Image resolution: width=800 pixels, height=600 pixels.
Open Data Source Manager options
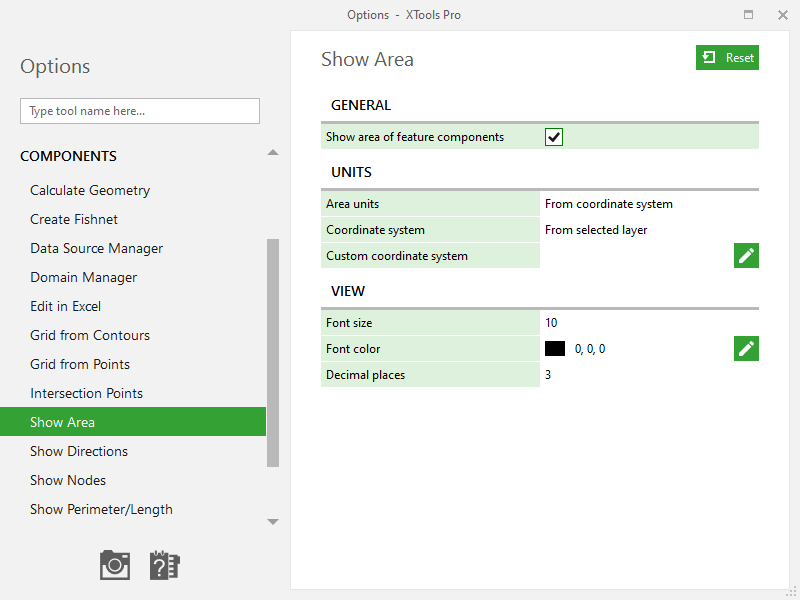tap(96, 248)
